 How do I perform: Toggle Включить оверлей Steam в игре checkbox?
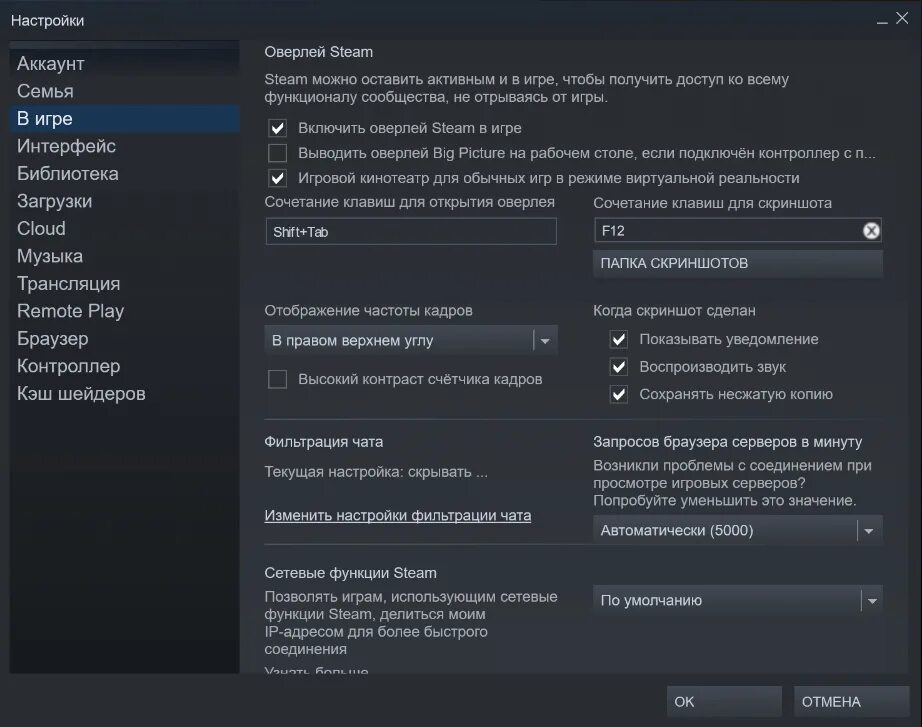[x=278, y=128]
